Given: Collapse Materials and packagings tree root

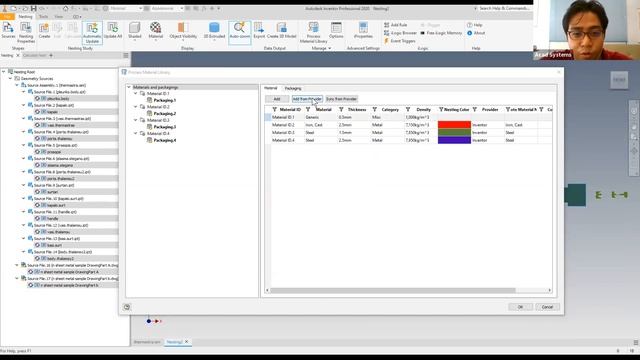Looking at the screenshot, I should pos(129,87).
